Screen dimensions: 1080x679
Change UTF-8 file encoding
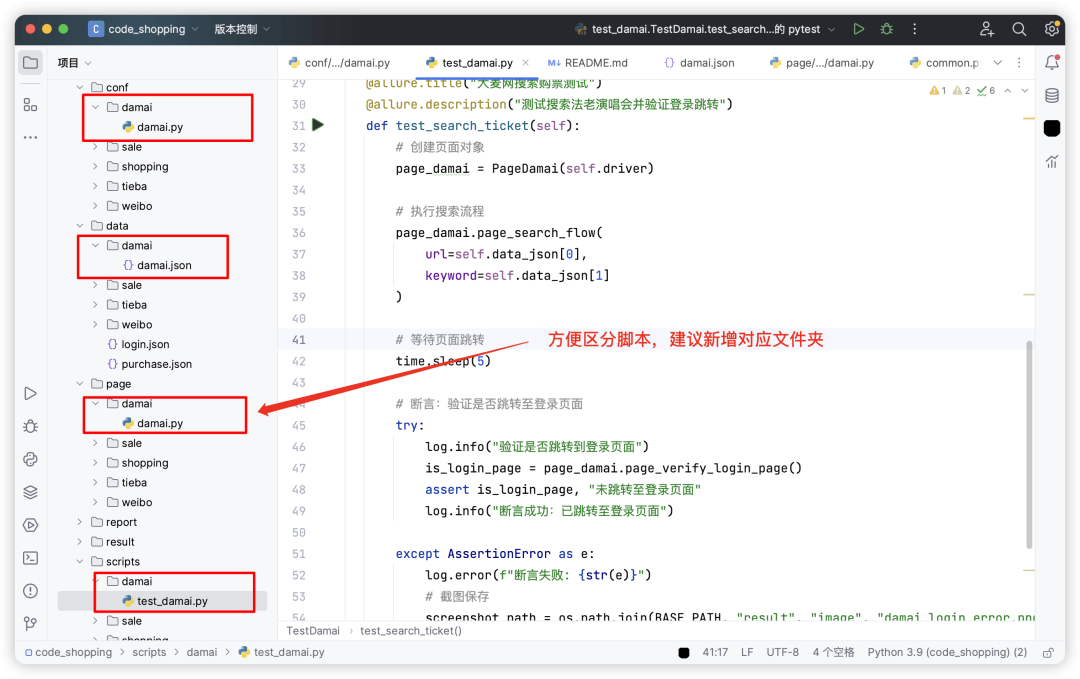point(782,652)
